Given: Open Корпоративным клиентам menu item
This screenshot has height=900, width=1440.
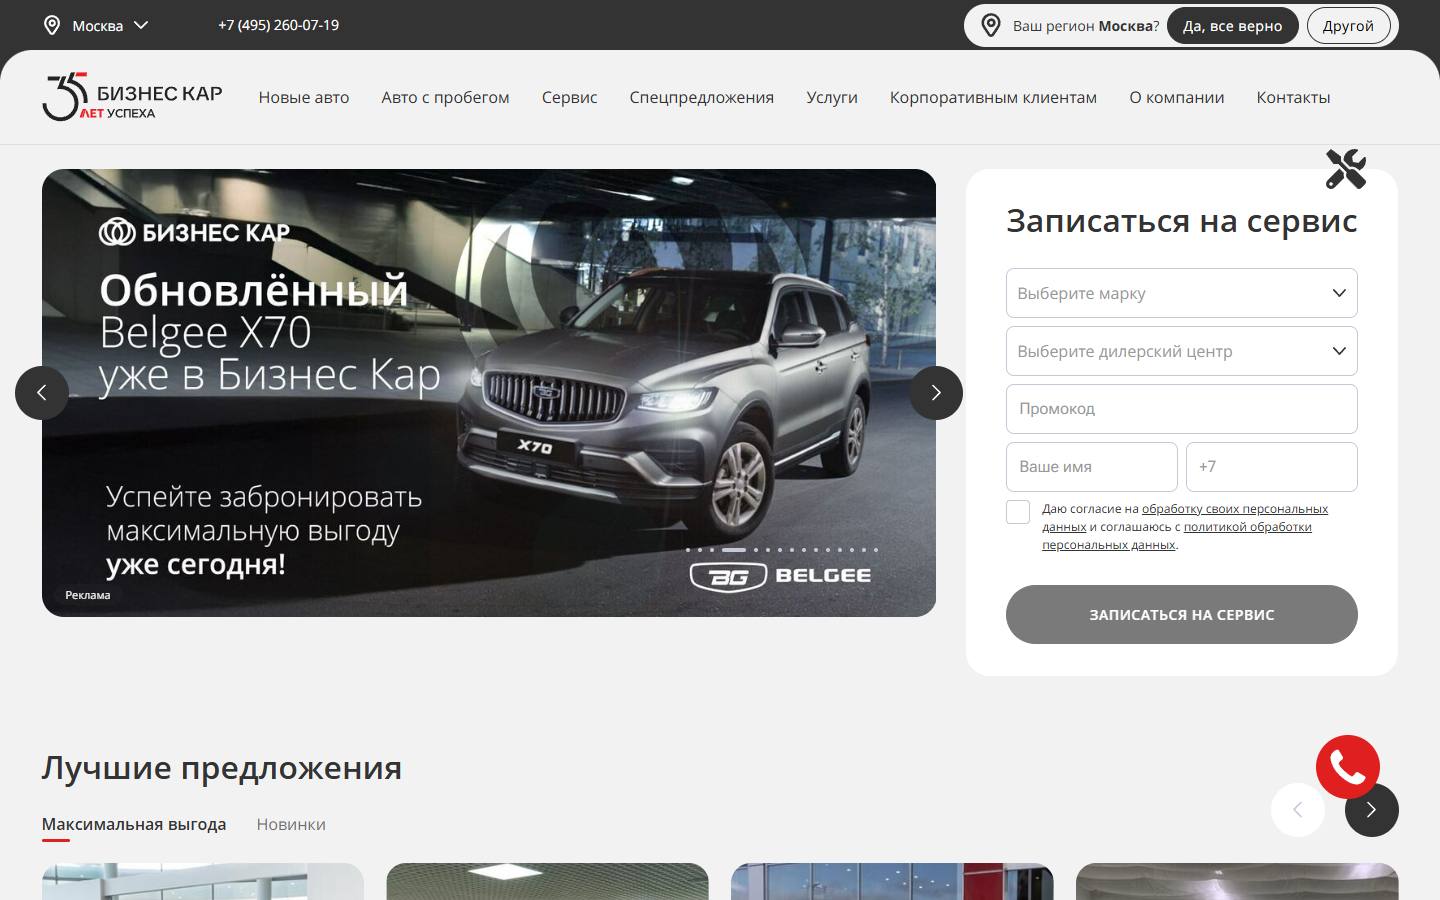Looking at the screenshot, I should [993, 97].
